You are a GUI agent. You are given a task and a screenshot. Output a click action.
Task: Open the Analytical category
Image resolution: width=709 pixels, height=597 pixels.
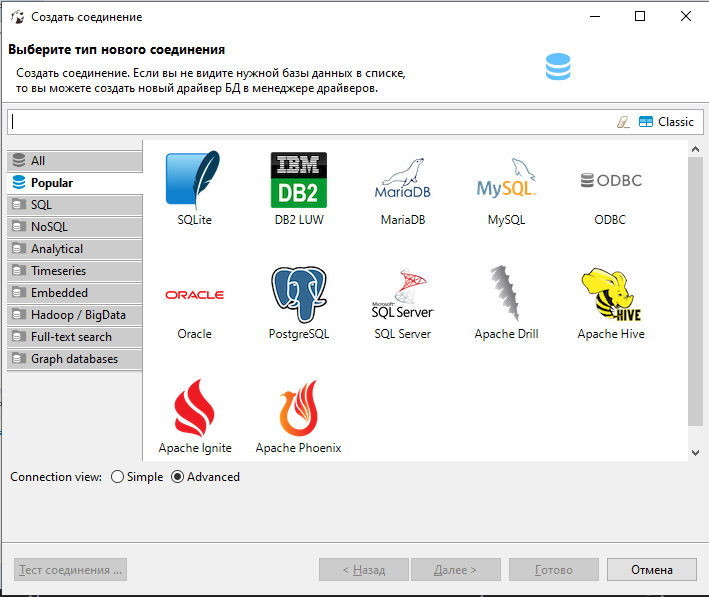click(x=75, y=249)
